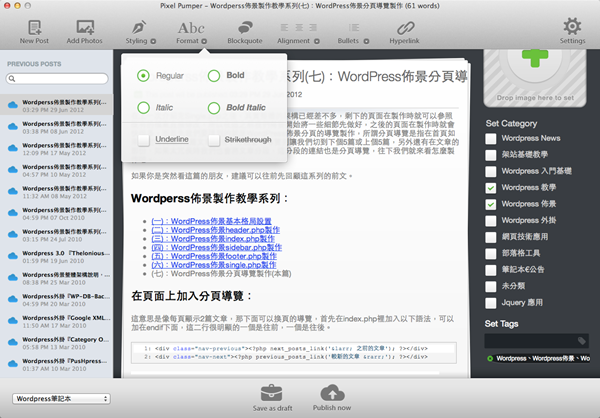
Task: Select the Regular radio button
Action: tap(143, 75)
